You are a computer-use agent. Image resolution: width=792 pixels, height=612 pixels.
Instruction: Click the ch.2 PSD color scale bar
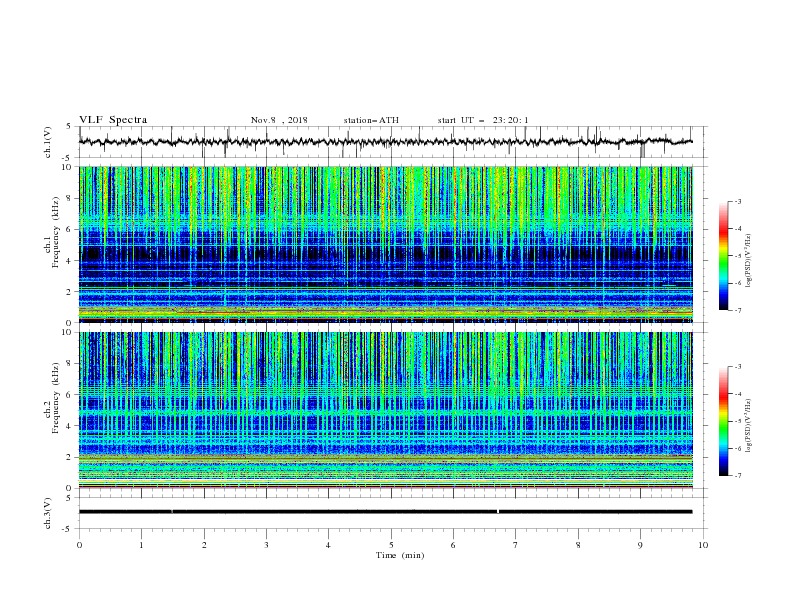tap(723, 421)
